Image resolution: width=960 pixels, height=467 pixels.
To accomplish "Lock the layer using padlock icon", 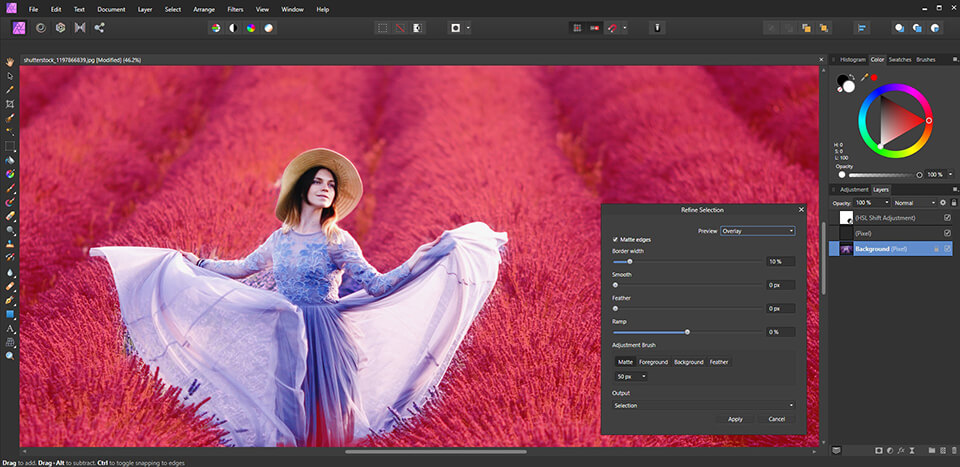I will tap(953, 203).
